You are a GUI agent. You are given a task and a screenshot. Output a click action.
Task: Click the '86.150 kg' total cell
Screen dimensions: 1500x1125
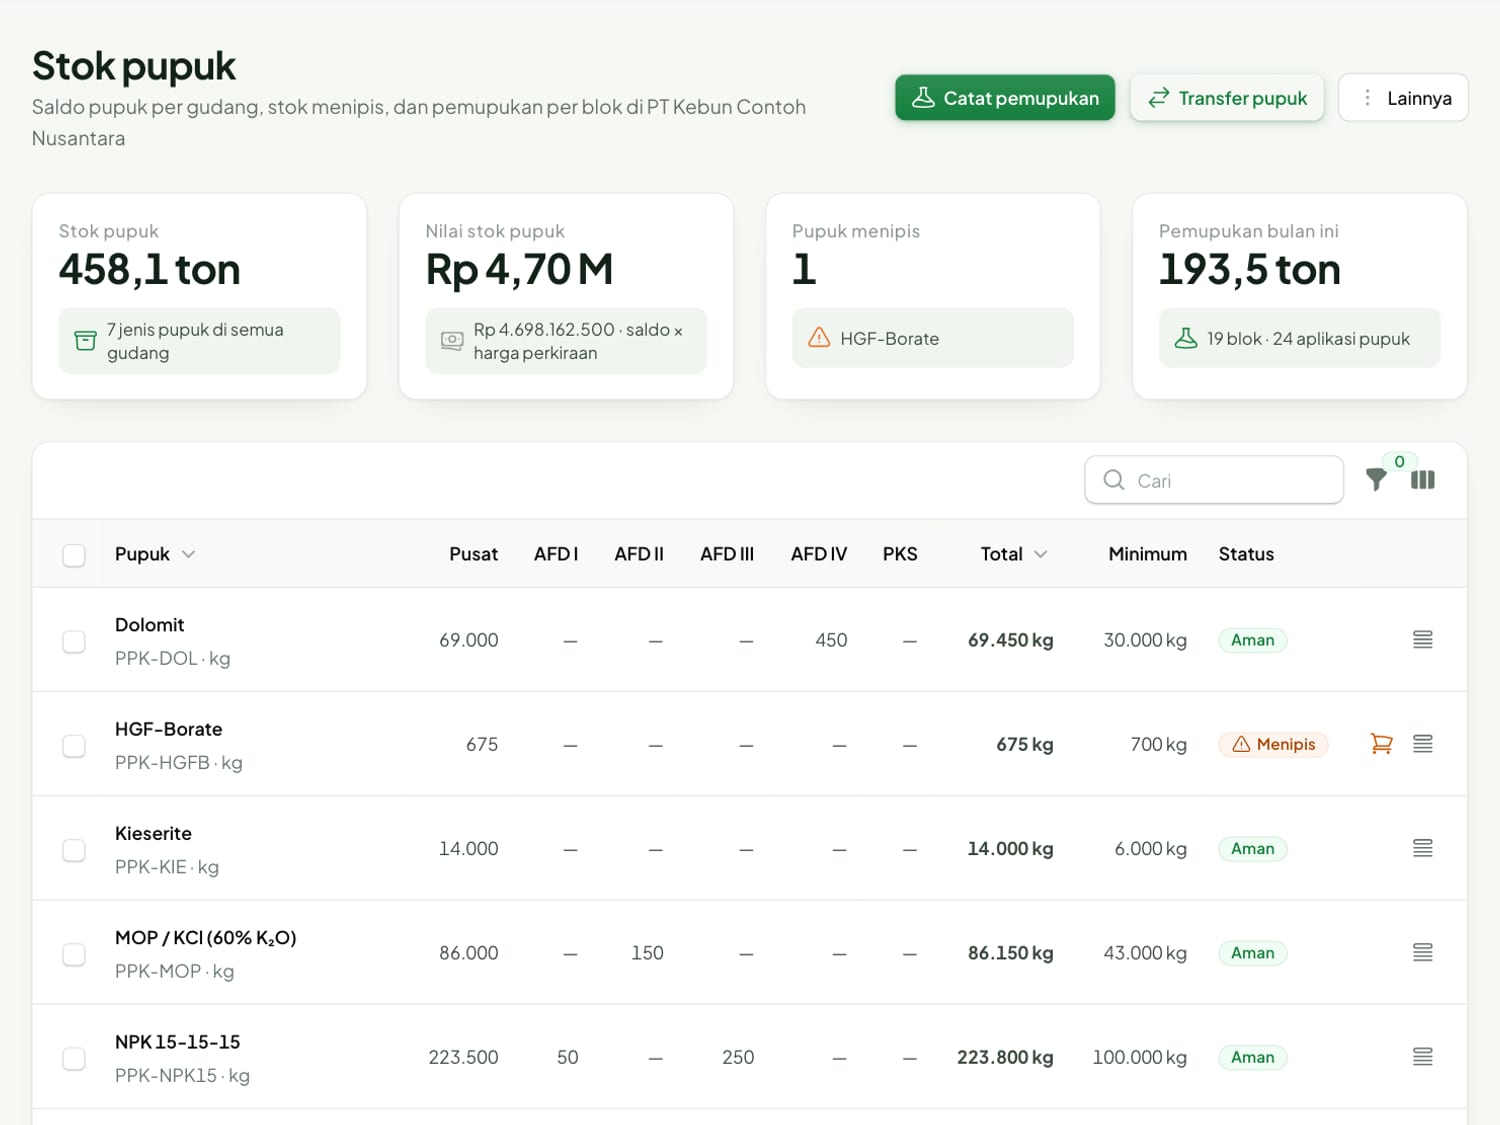tap(1010, 953)
